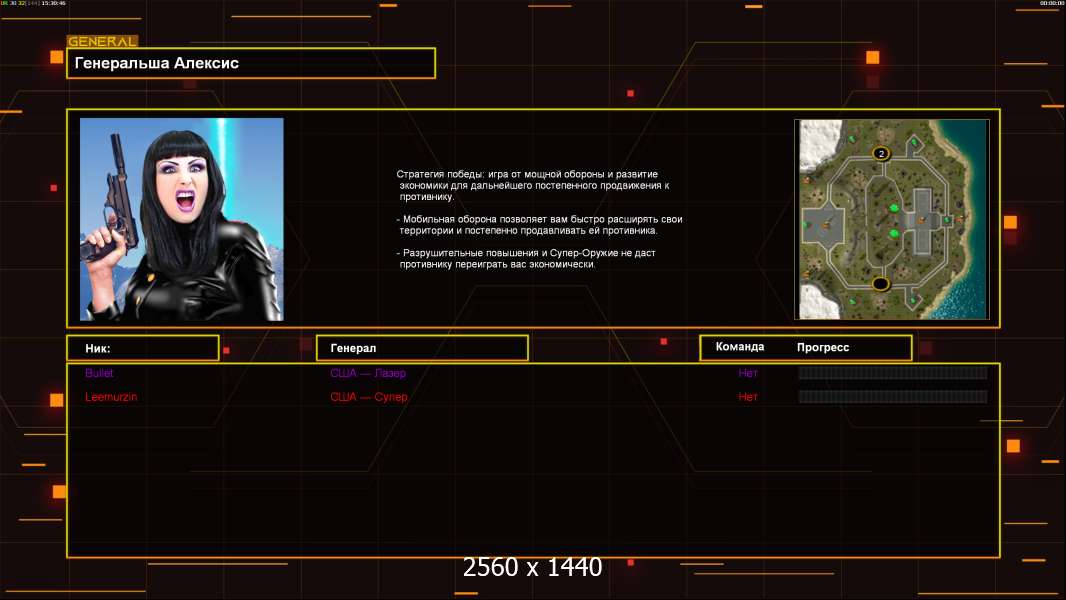Select player name Leemurzin
Viewport: 1066px width, 600px height.
coord(111,397)
